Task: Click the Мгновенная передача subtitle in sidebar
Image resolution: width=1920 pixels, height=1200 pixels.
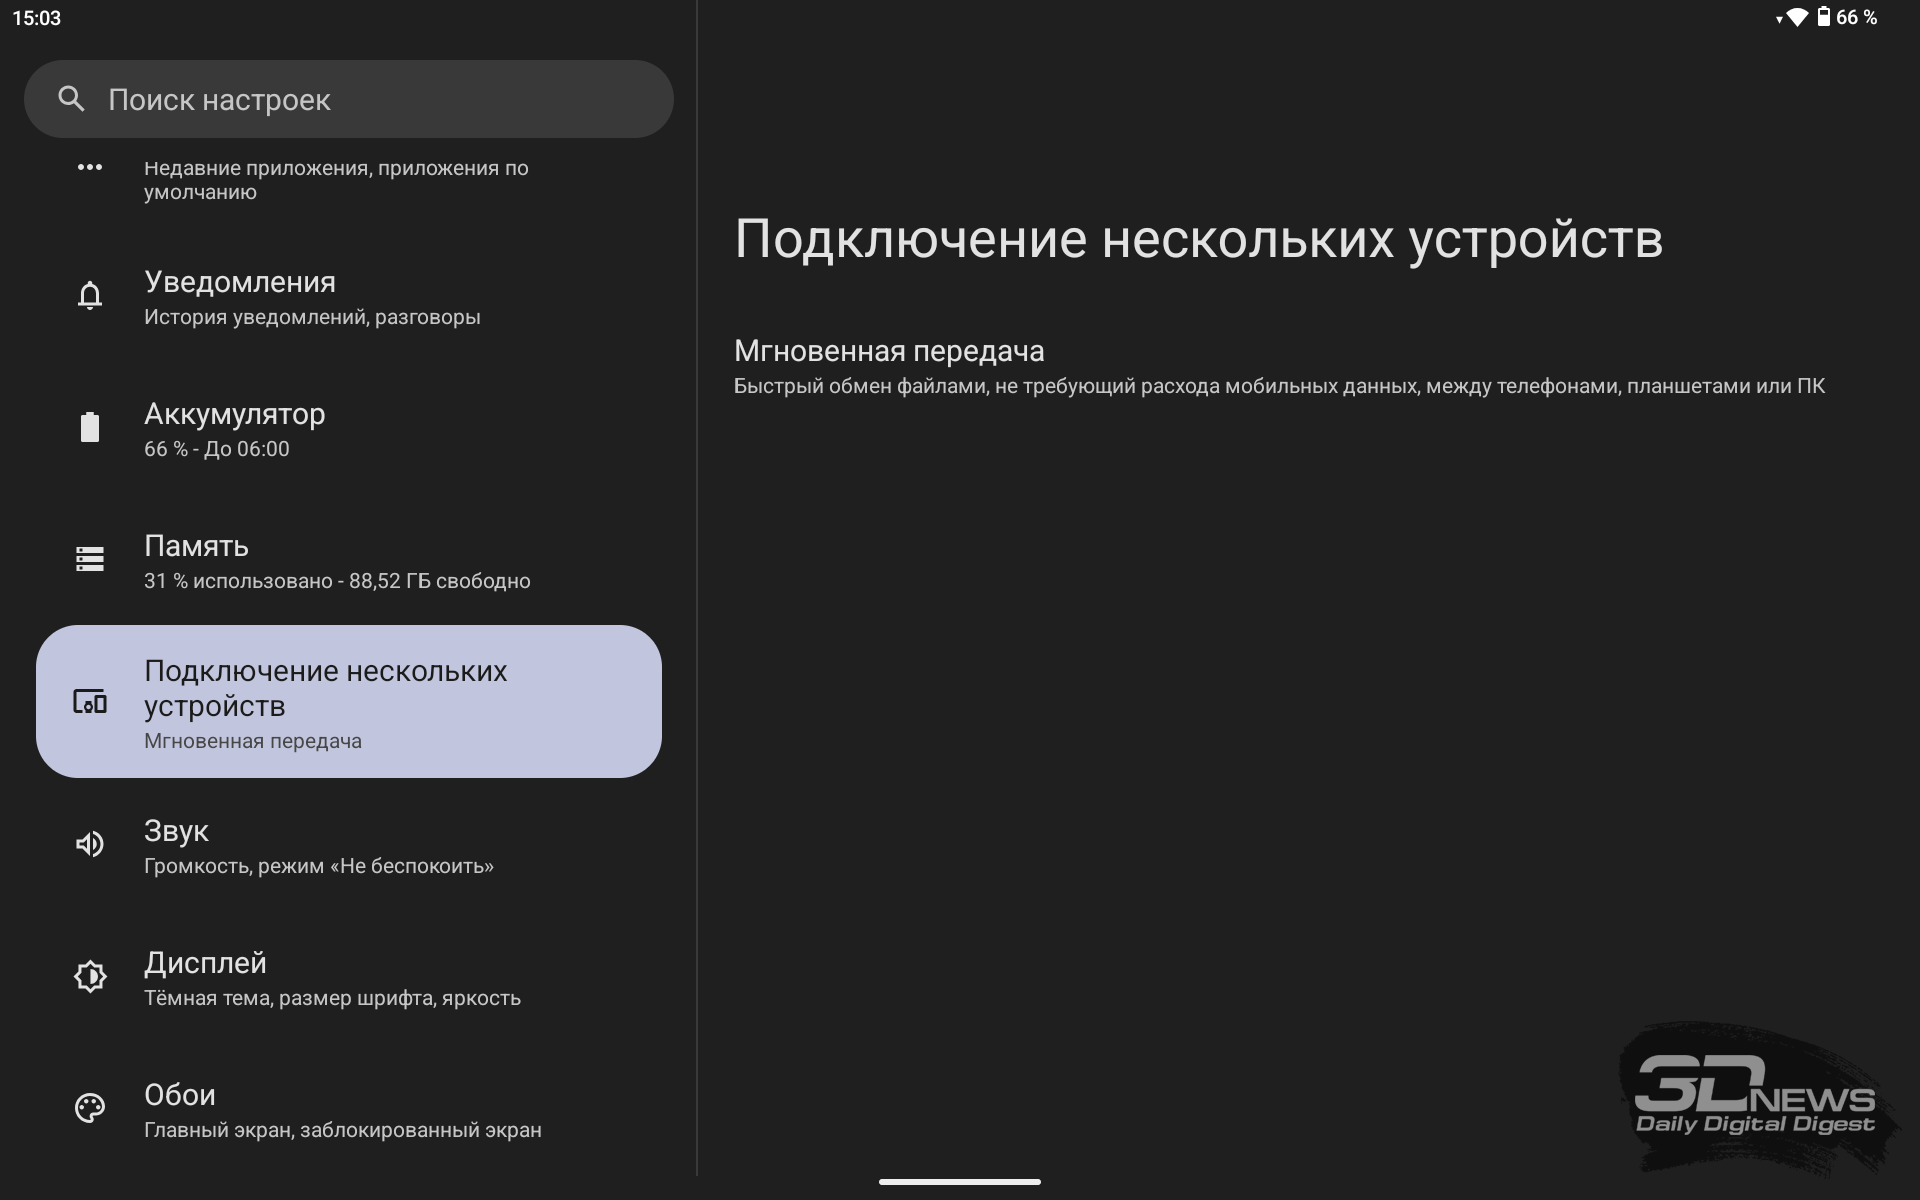Action: pos(253,741)
